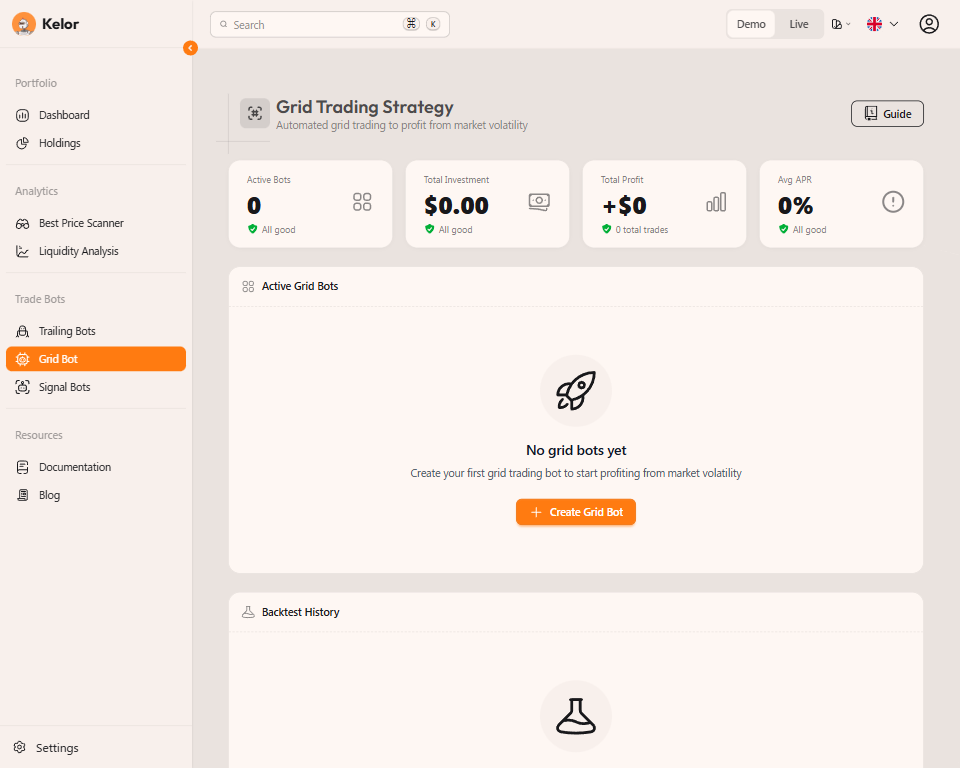Focus the Search input field
Viewport: 960px width, 768px height.
point(315,24)
